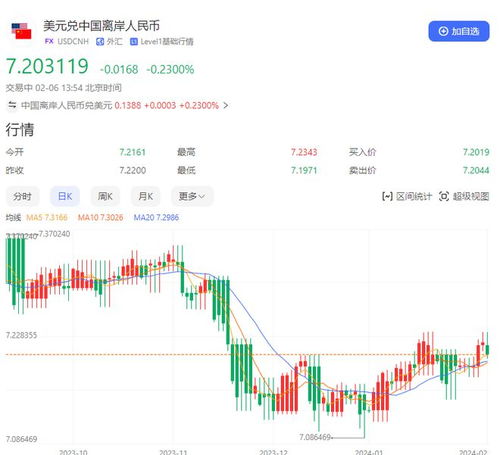The height and width of the screenshot is (455, 500).
Task: Click the Level1 基础行情 icon
Action: (134, 42)
